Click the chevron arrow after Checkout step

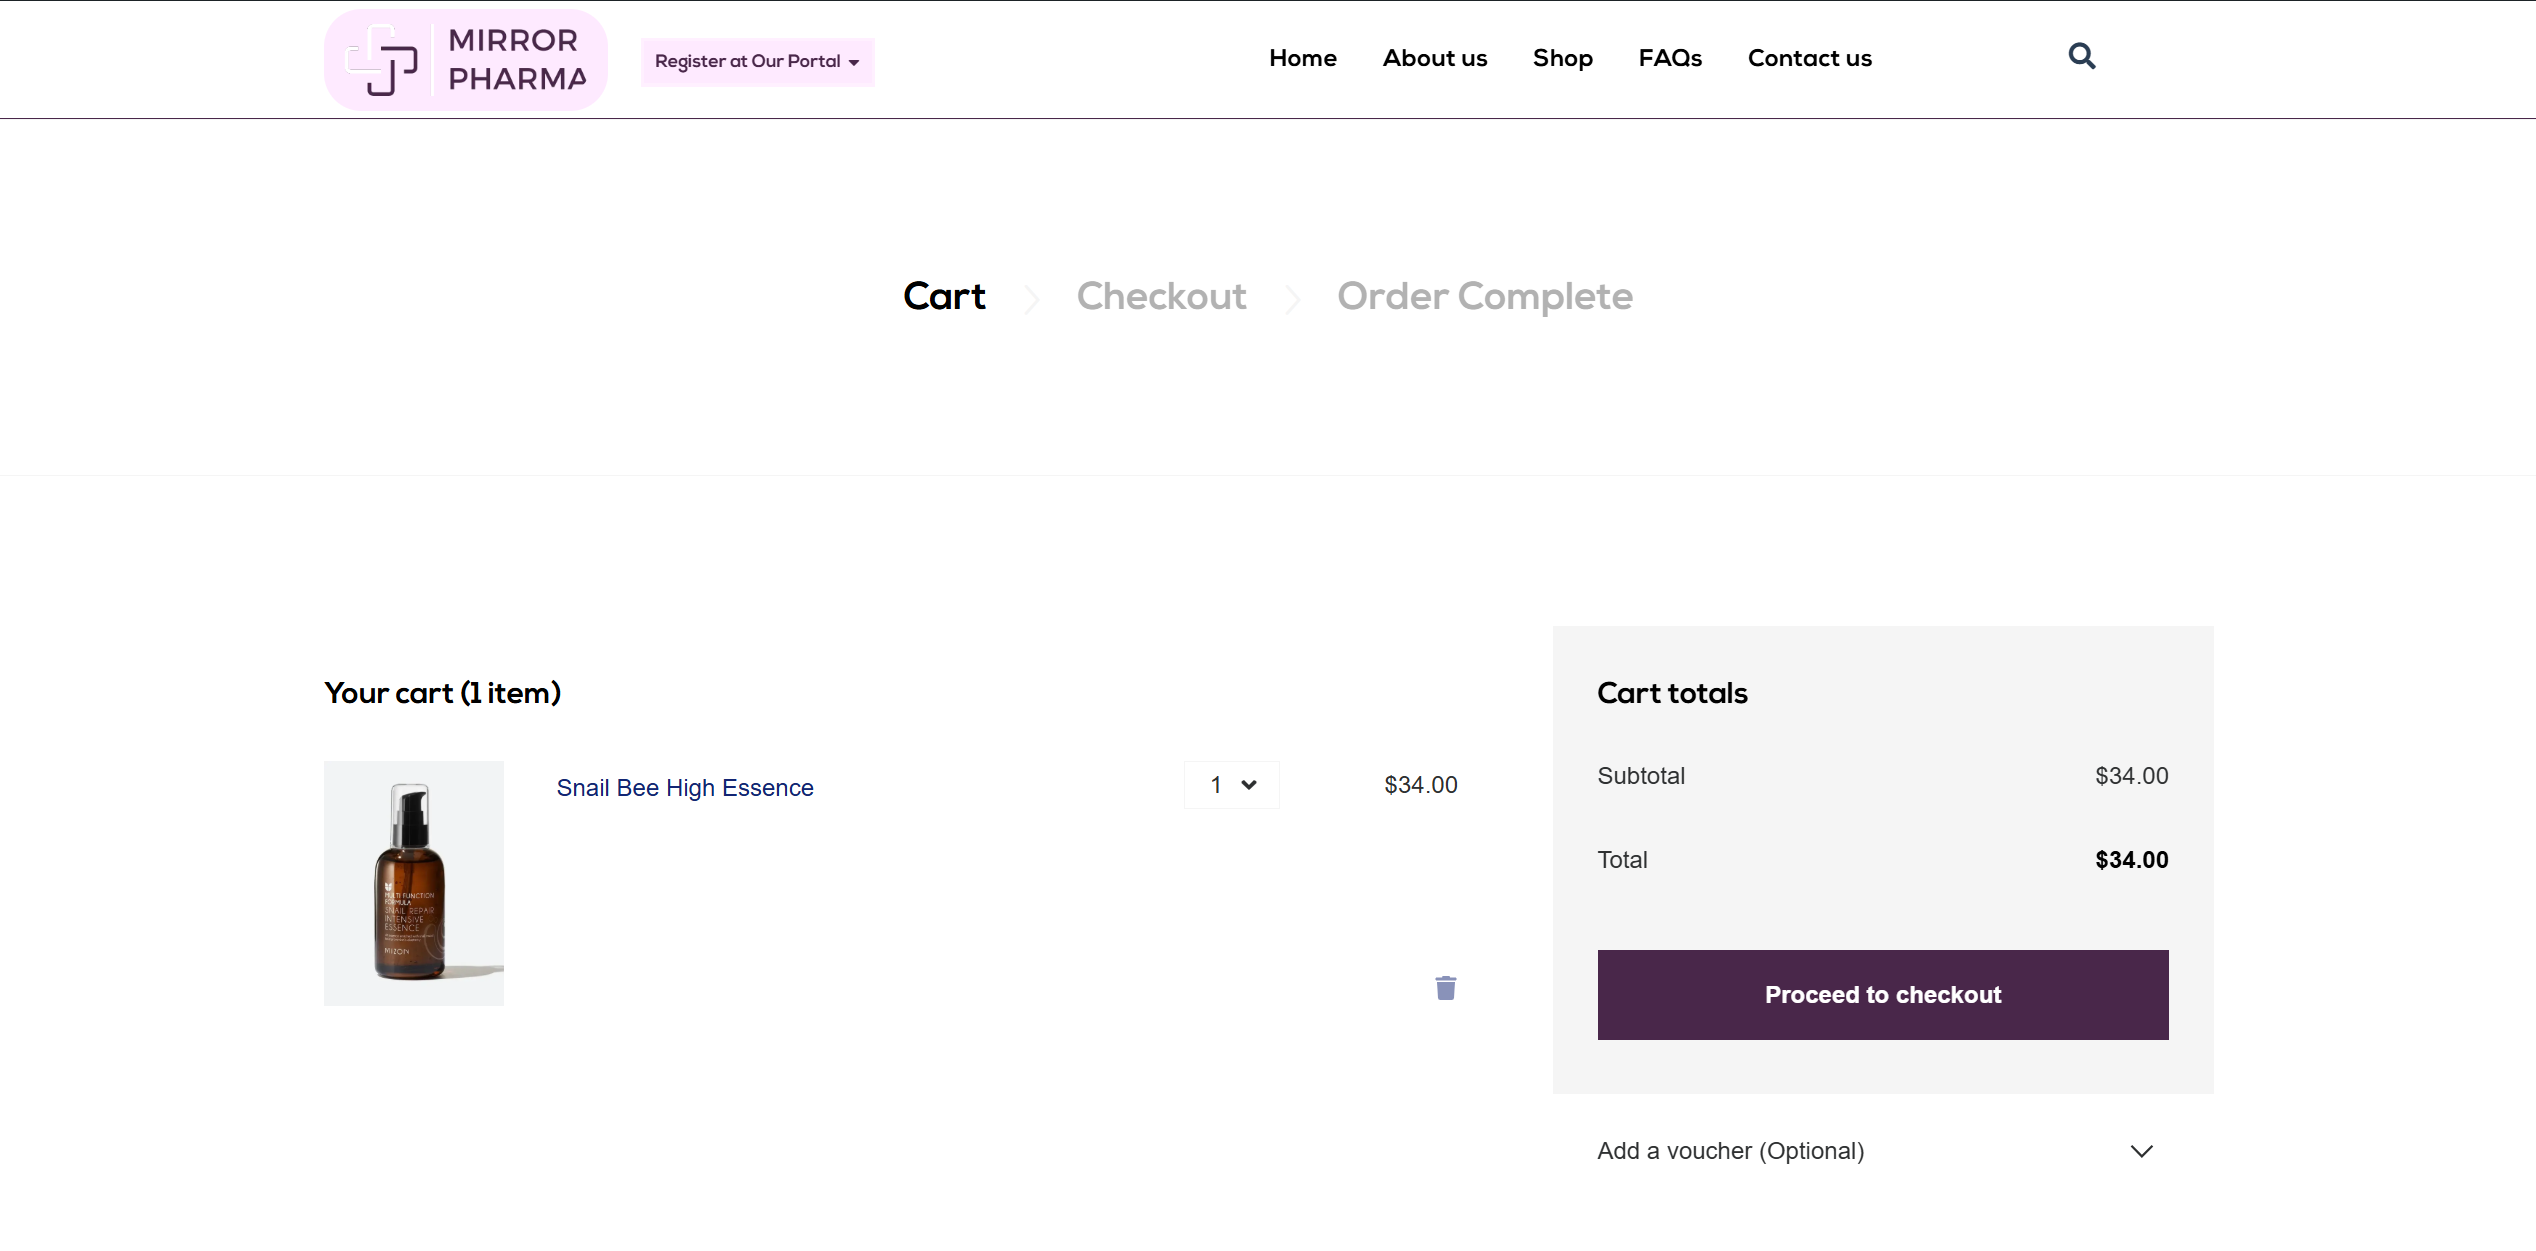[1292, 299]
